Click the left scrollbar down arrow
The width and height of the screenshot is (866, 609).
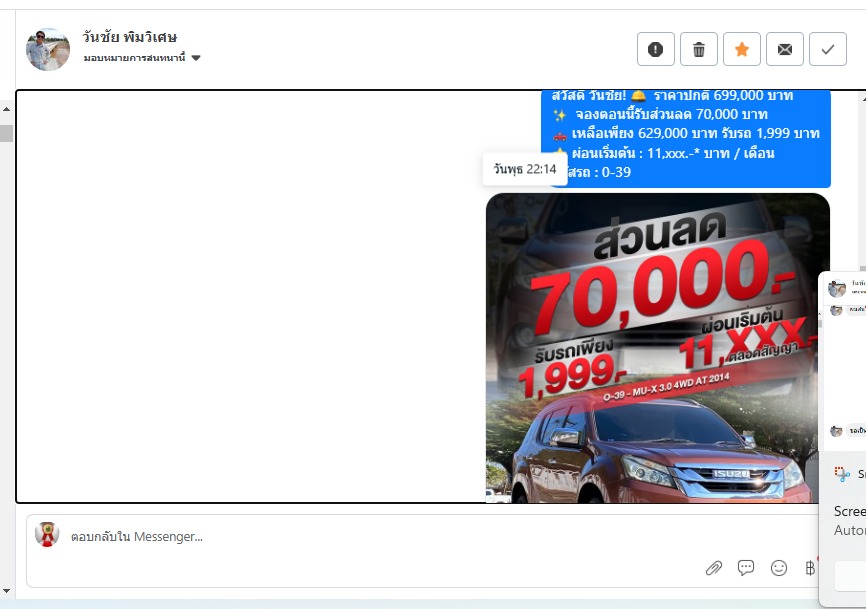pos(7,591)
